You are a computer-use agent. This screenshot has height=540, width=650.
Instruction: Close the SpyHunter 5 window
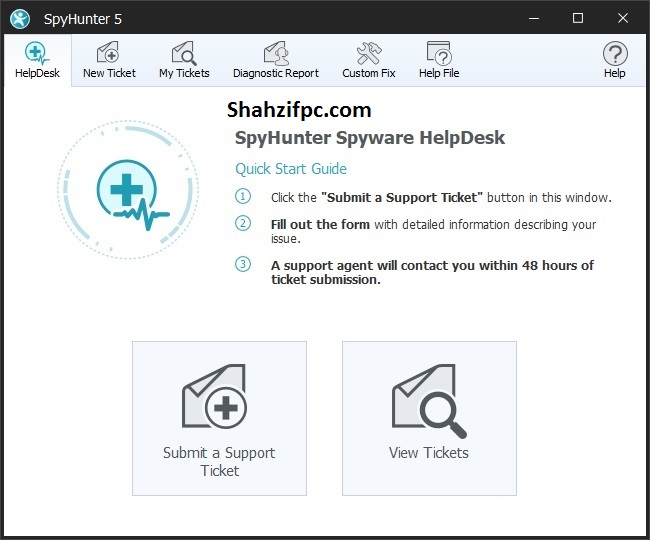point(623,18)
